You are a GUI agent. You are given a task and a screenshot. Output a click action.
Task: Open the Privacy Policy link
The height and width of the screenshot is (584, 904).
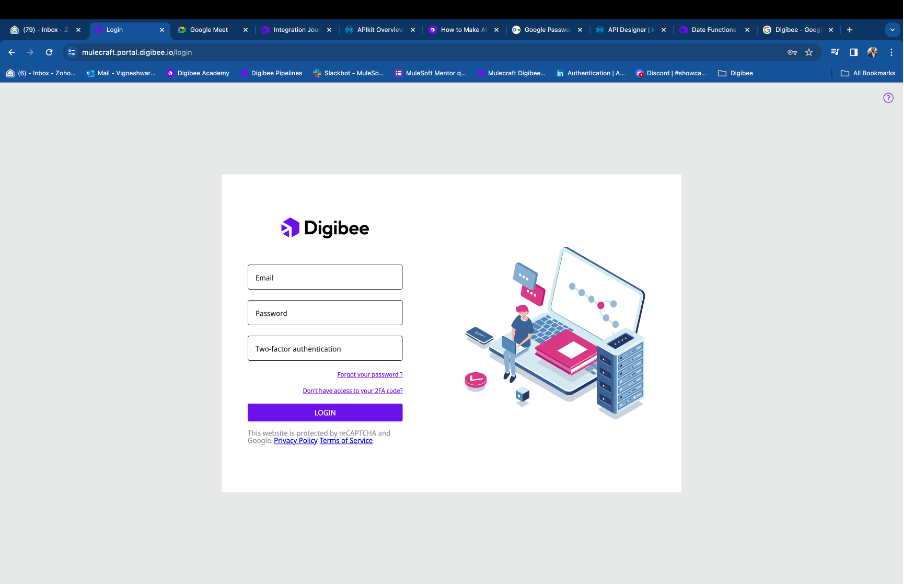(x=295, y=441)
